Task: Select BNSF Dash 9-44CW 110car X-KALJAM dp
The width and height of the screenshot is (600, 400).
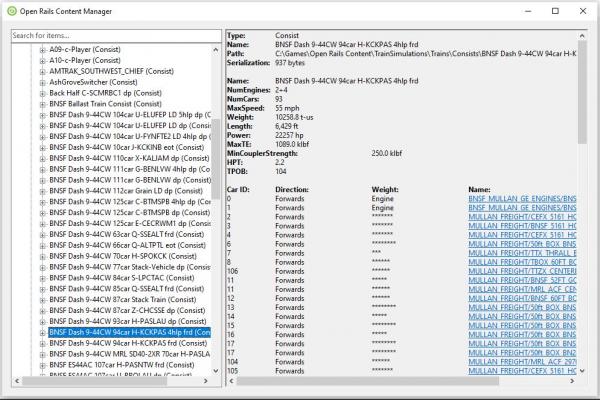Action: (x=129, y=158)
